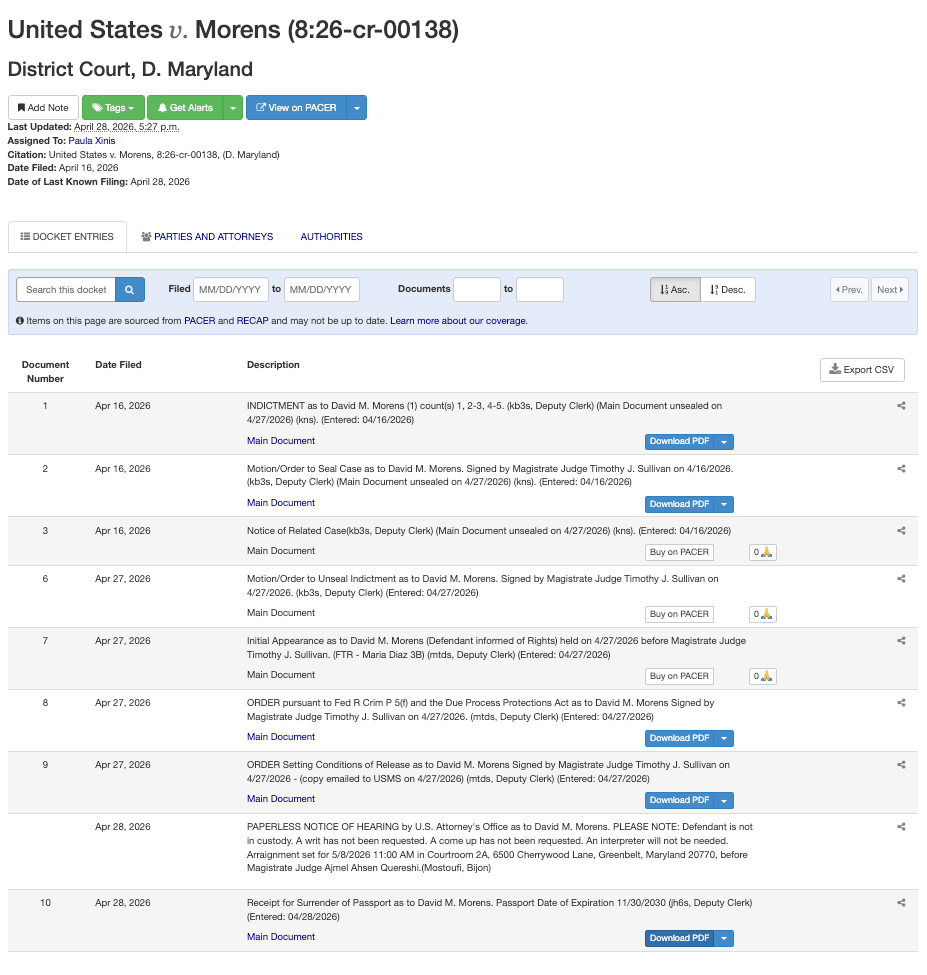This screenshot has width=927, height=975.
Task: Switch to Parties and Attorneys tab
Action: (207, 237)
